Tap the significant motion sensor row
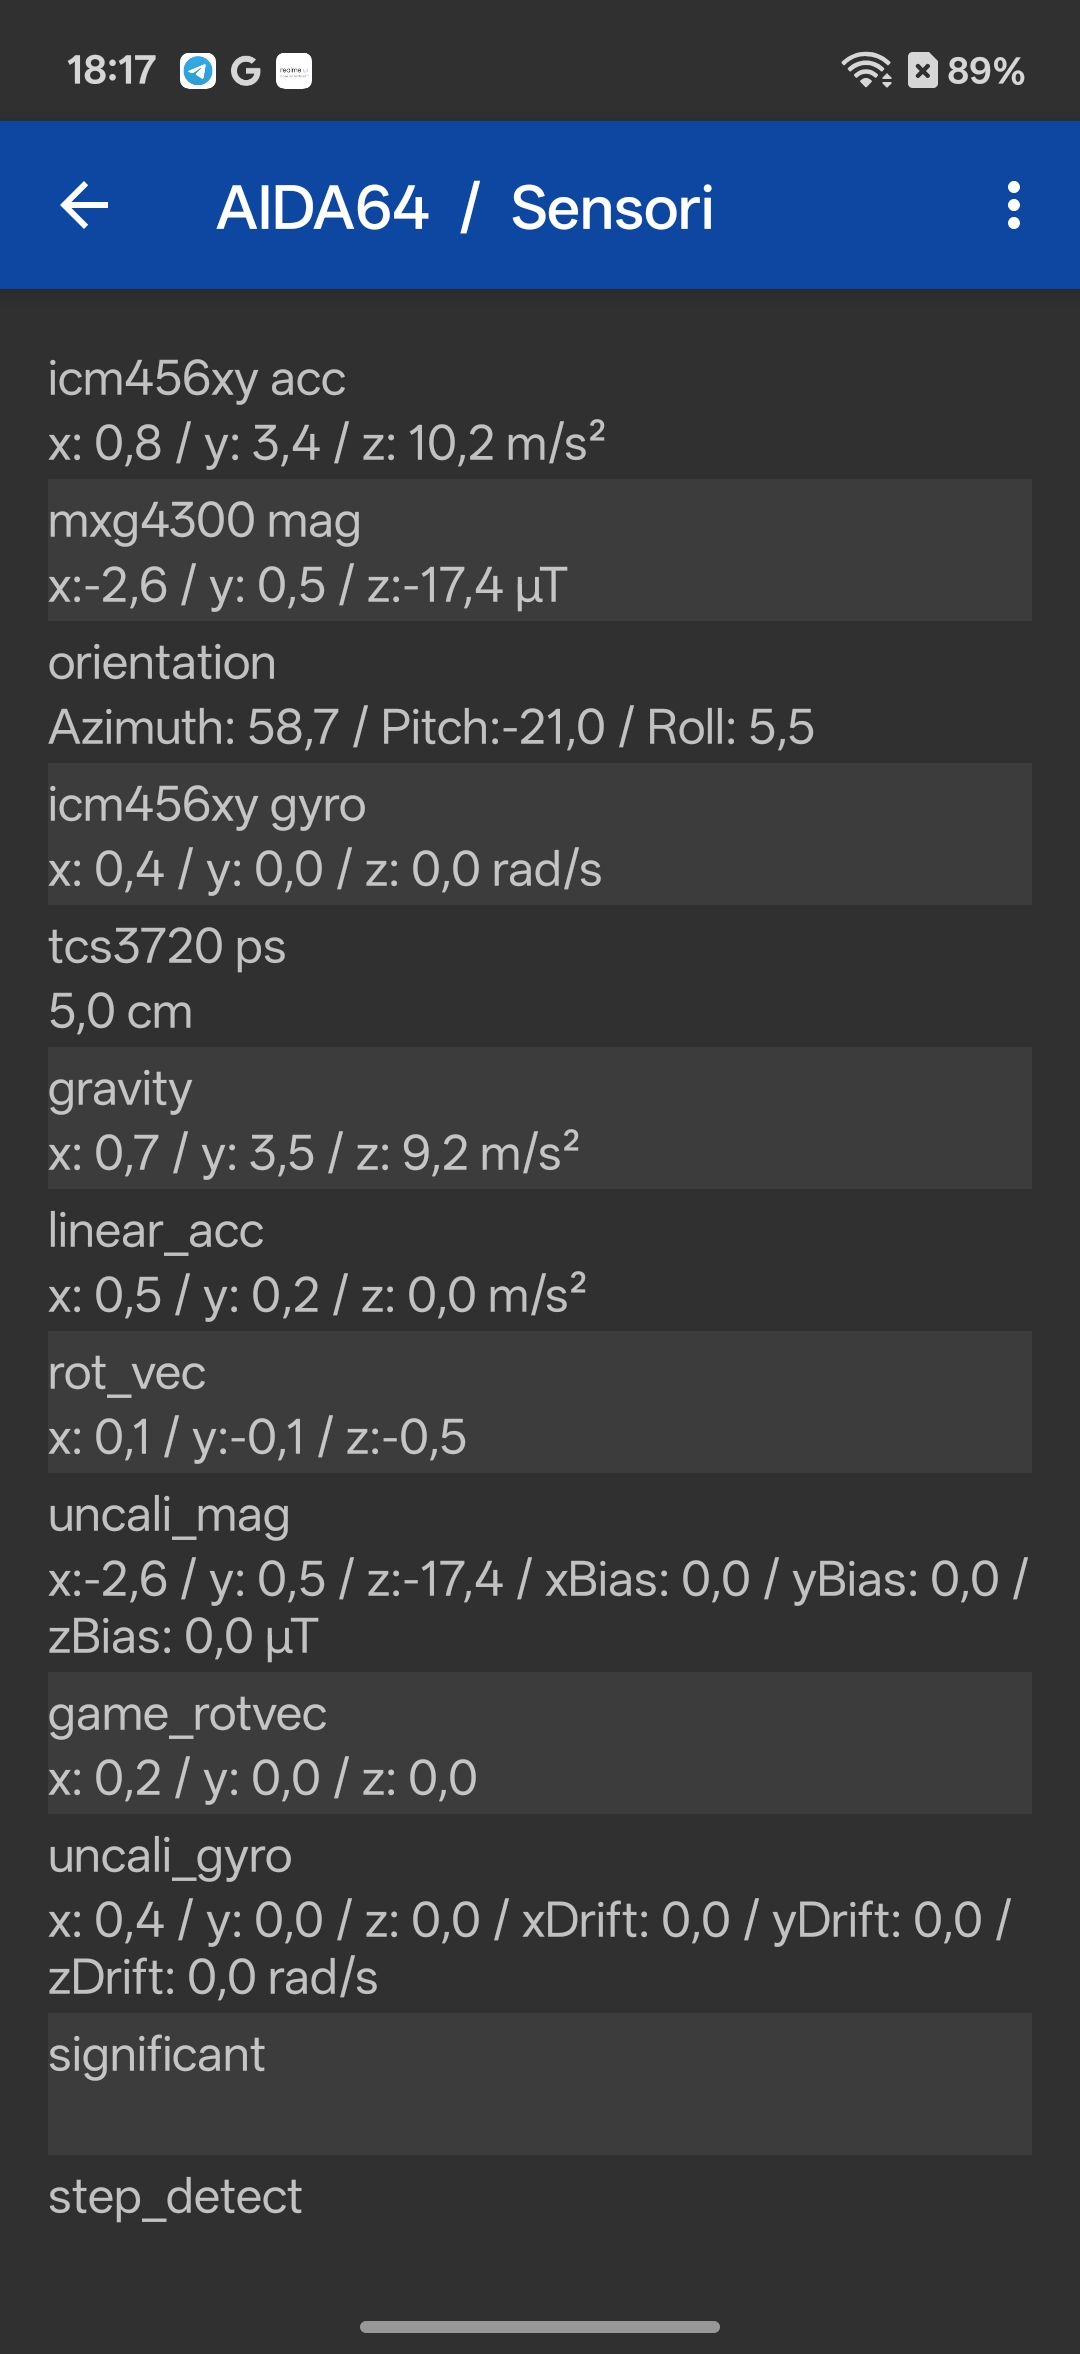Screen dimensions: 1080x2354 pyautogui.click(x=540, y=2085)
